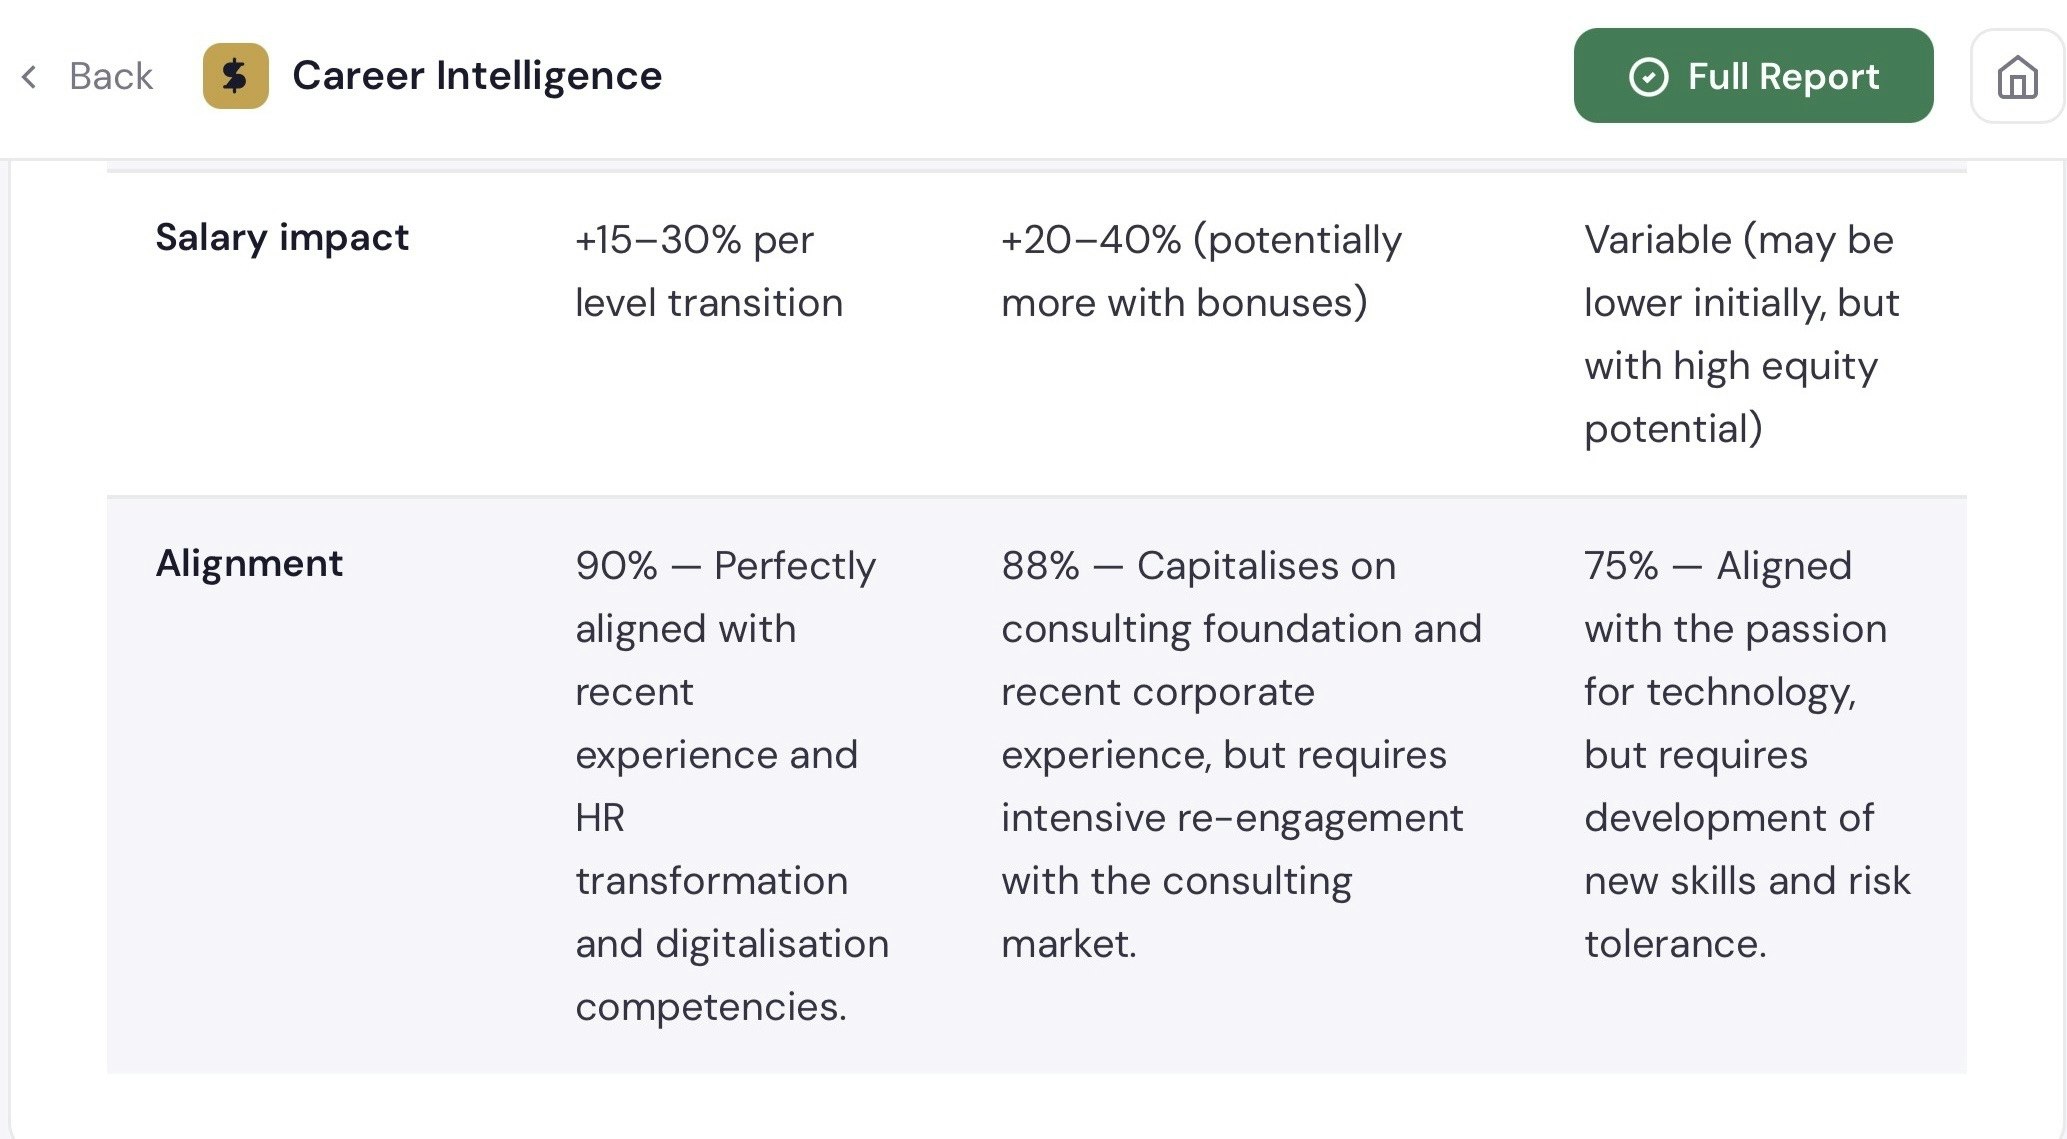This screenshot has height=1139, width=2067.
Task: Click the left-pointing back chevron
Action: (x=29, y=76)
